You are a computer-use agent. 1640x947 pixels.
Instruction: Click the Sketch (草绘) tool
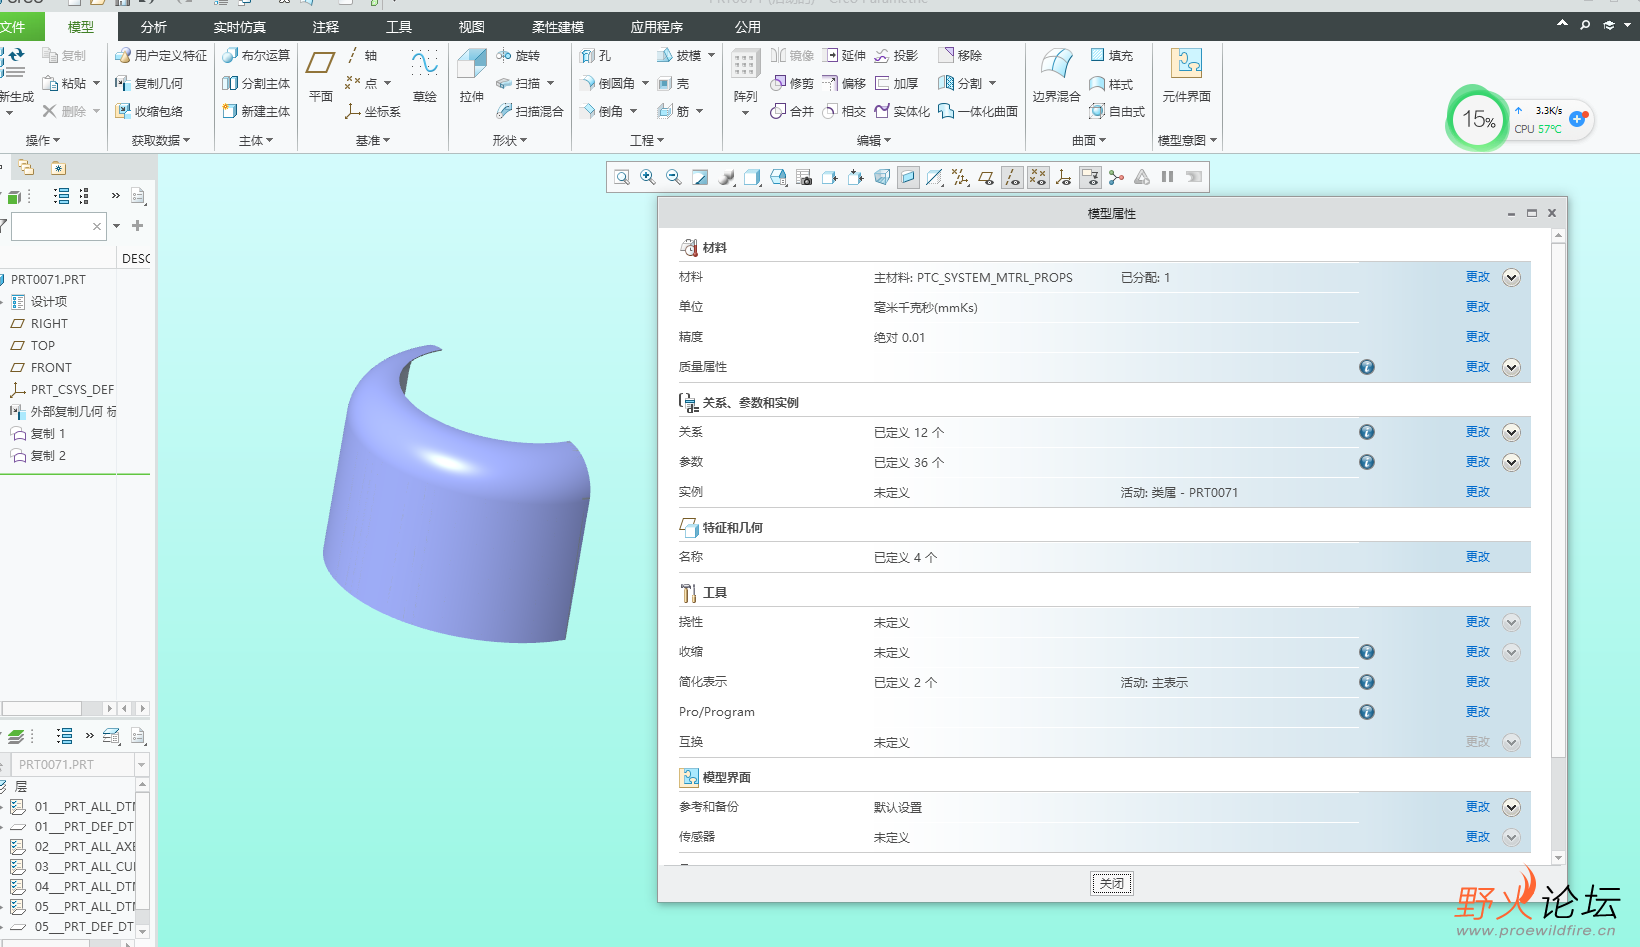coord(425,76)
